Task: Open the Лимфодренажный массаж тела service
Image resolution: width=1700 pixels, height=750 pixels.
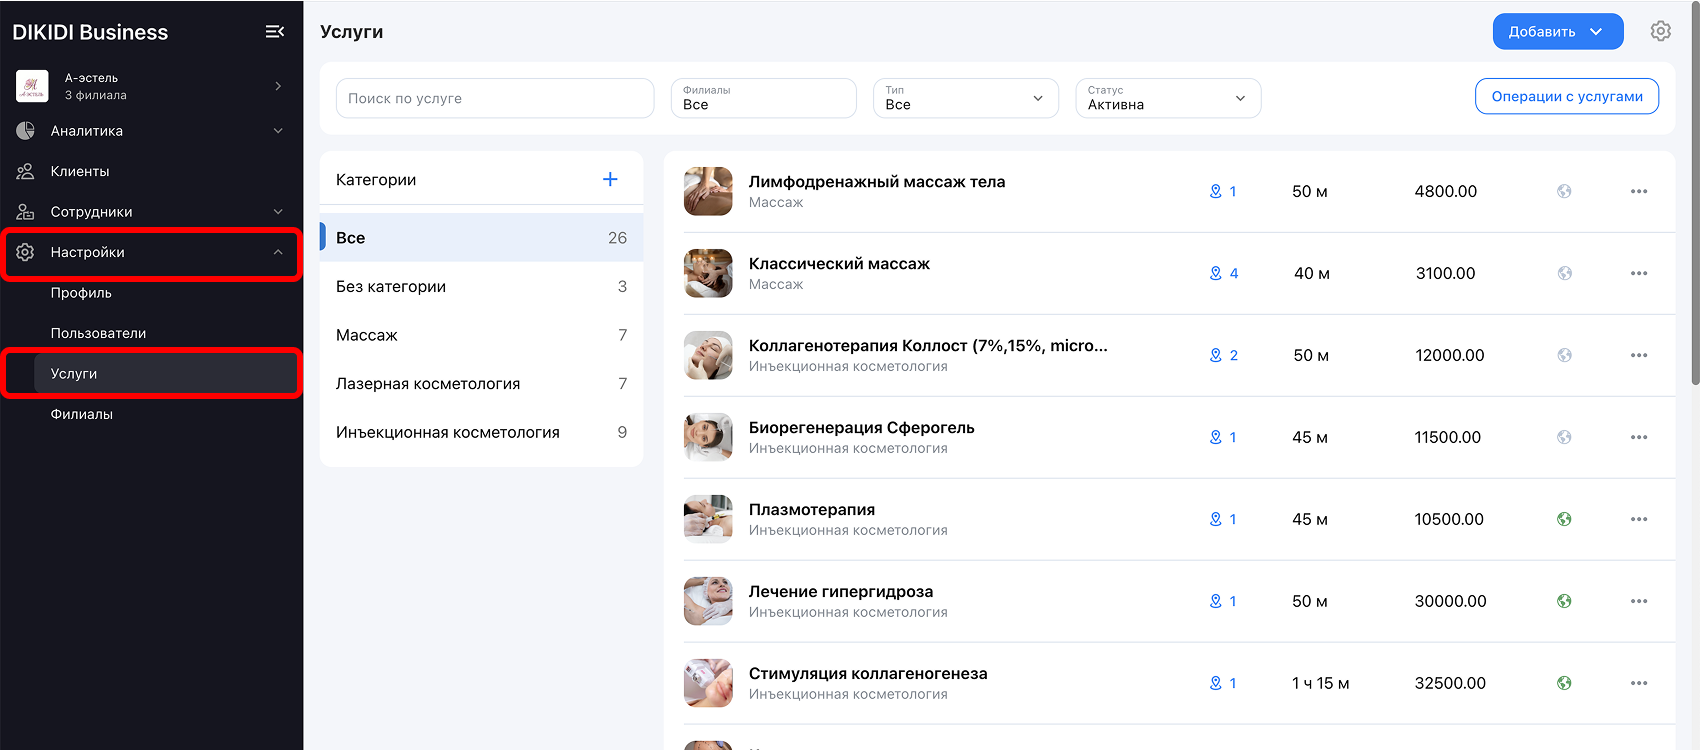Action: coord(877,182)
